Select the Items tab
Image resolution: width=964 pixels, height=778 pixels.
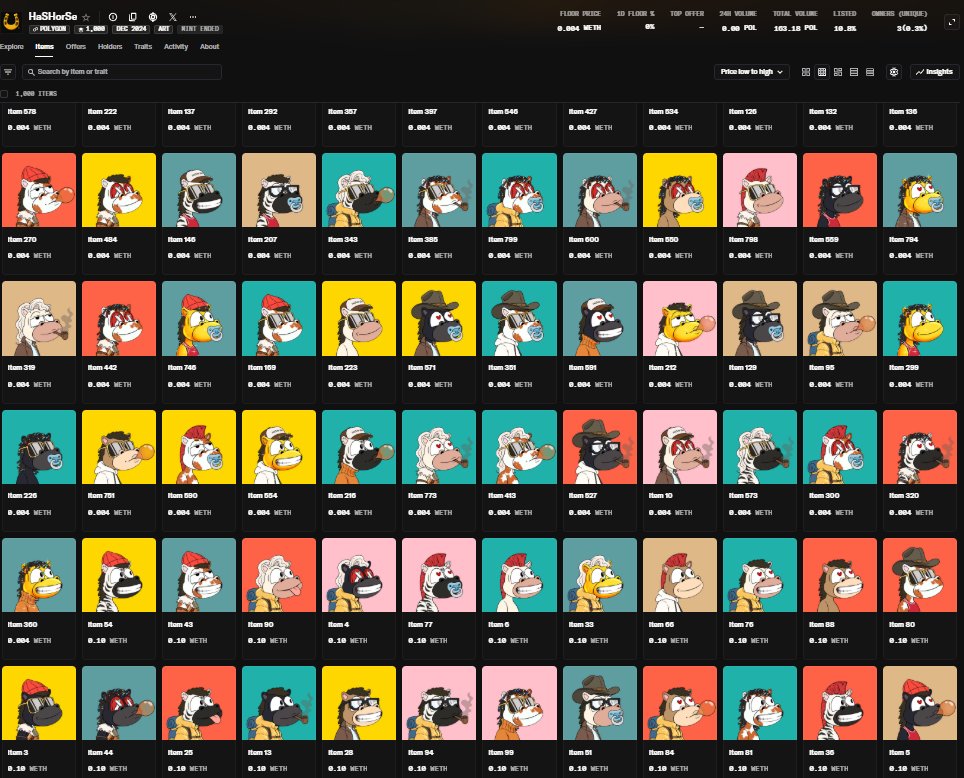pyautogui.click(x=44, y=47)
